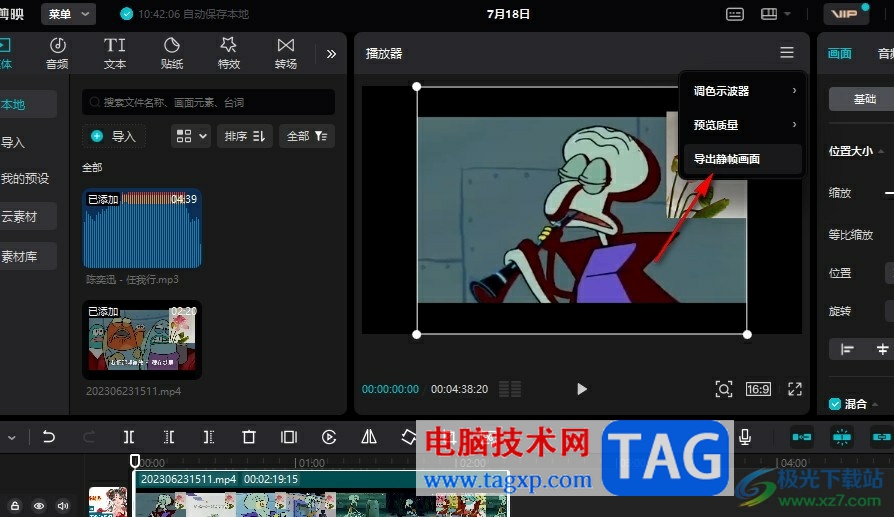Select the 基础 sub-tab button
This screenshot has width=894, height=517.
(864, 99)
